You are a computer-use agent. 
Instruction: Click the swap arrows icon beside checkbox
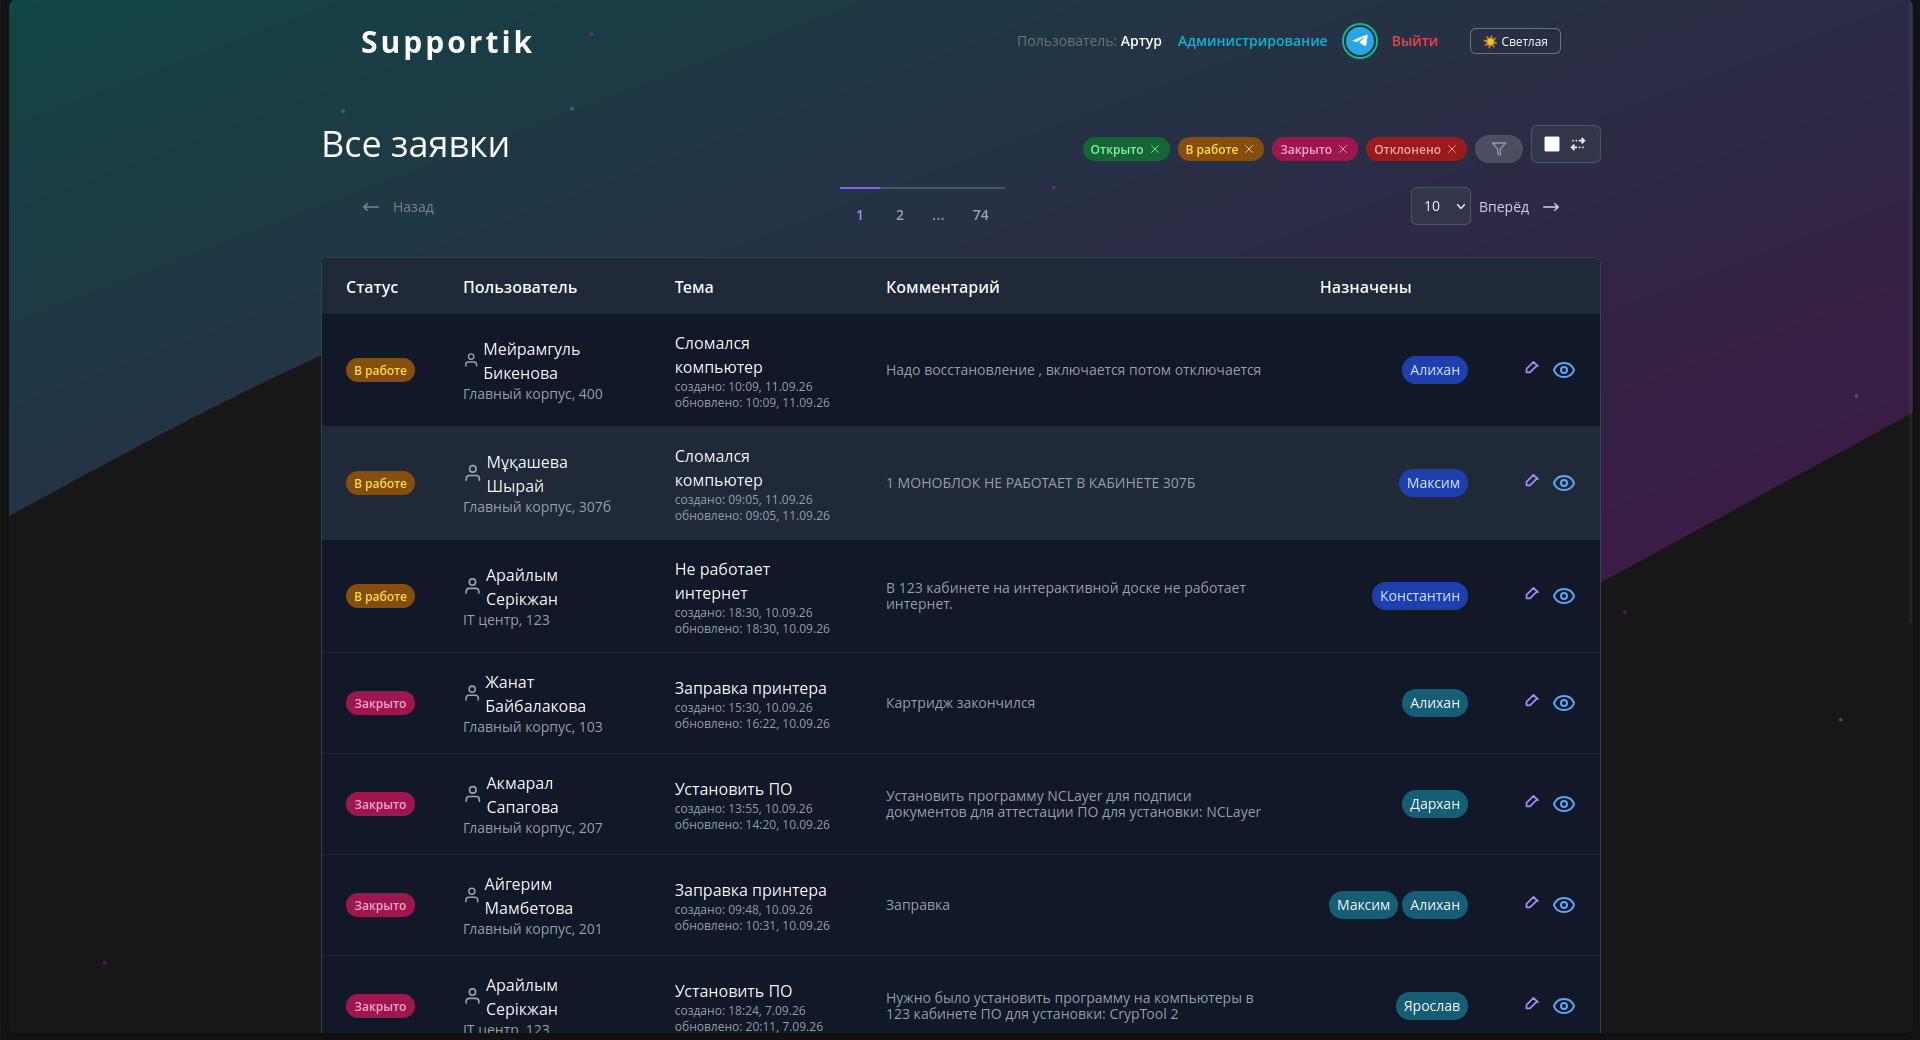coord(1578,144)
